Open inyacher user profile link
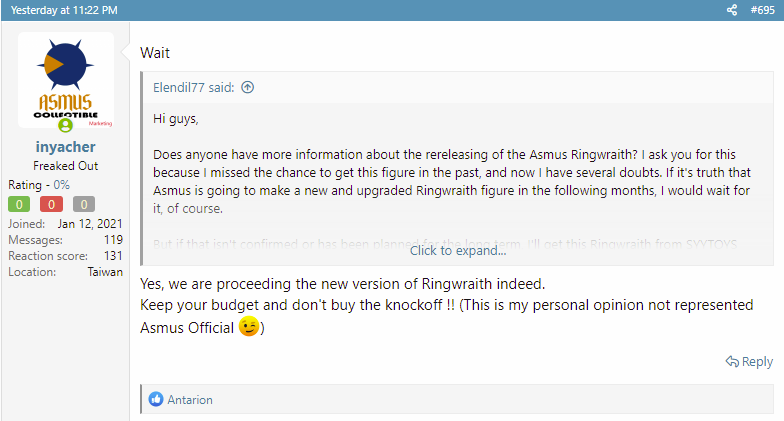Viewport: 784px width, 421px height. tap(66, 147)
